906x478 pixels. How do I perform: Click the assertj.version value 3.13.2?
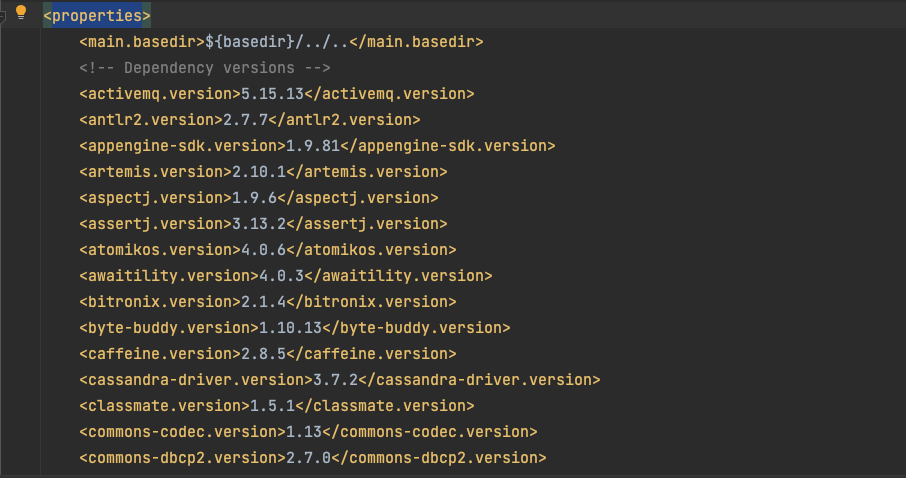(259, 224)
